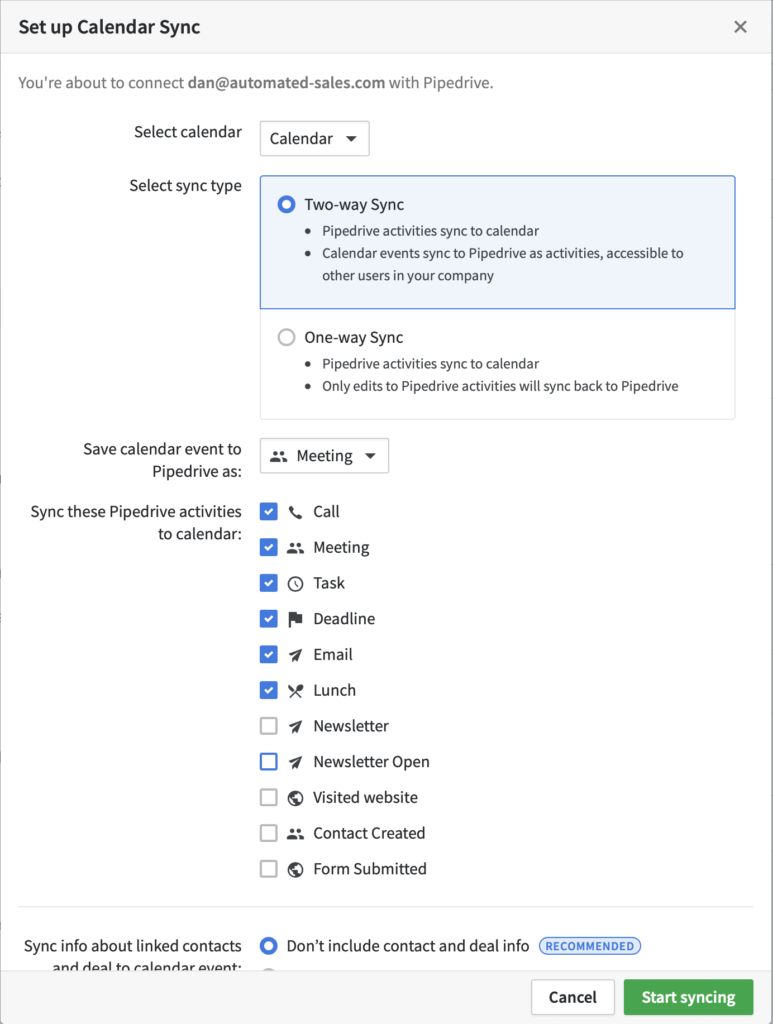
Task: Uncheck the Deadline activity checkbox
Action: click(x=268, y=618)
